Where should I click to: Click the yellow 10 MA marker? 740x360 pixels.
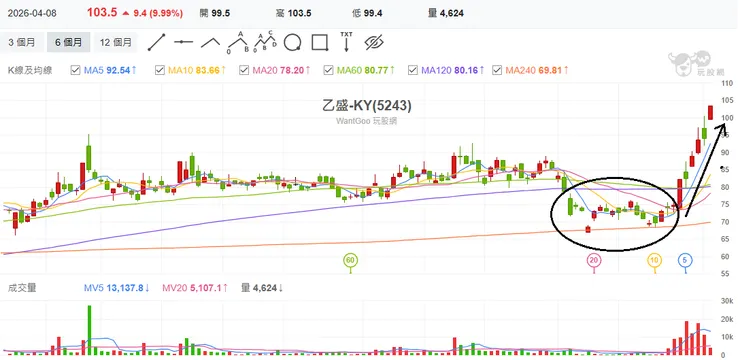click(654, 260)
